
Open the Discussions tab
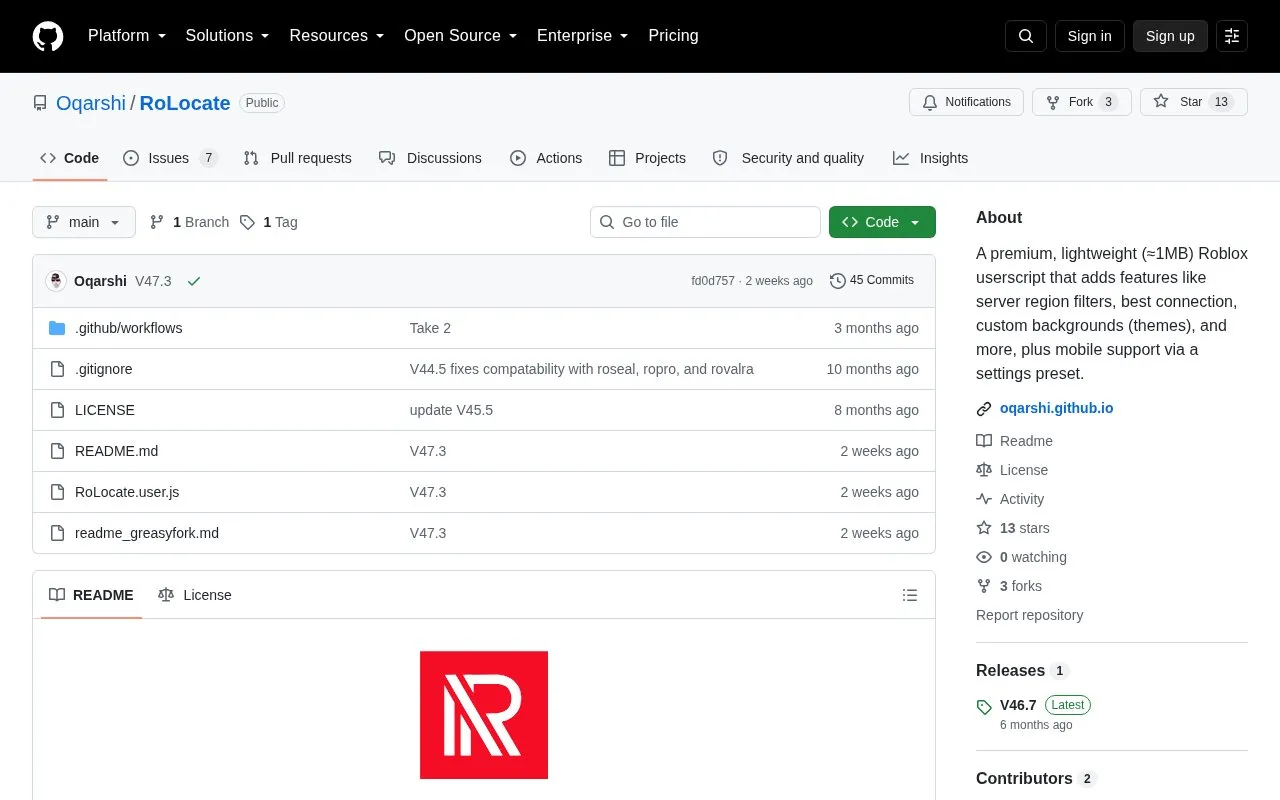[430, 158]
